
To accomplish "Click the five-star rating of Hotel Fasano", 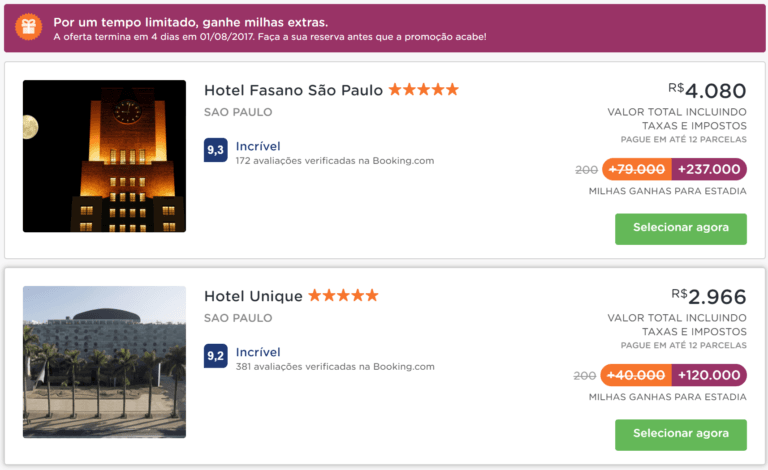I will 424,90.
